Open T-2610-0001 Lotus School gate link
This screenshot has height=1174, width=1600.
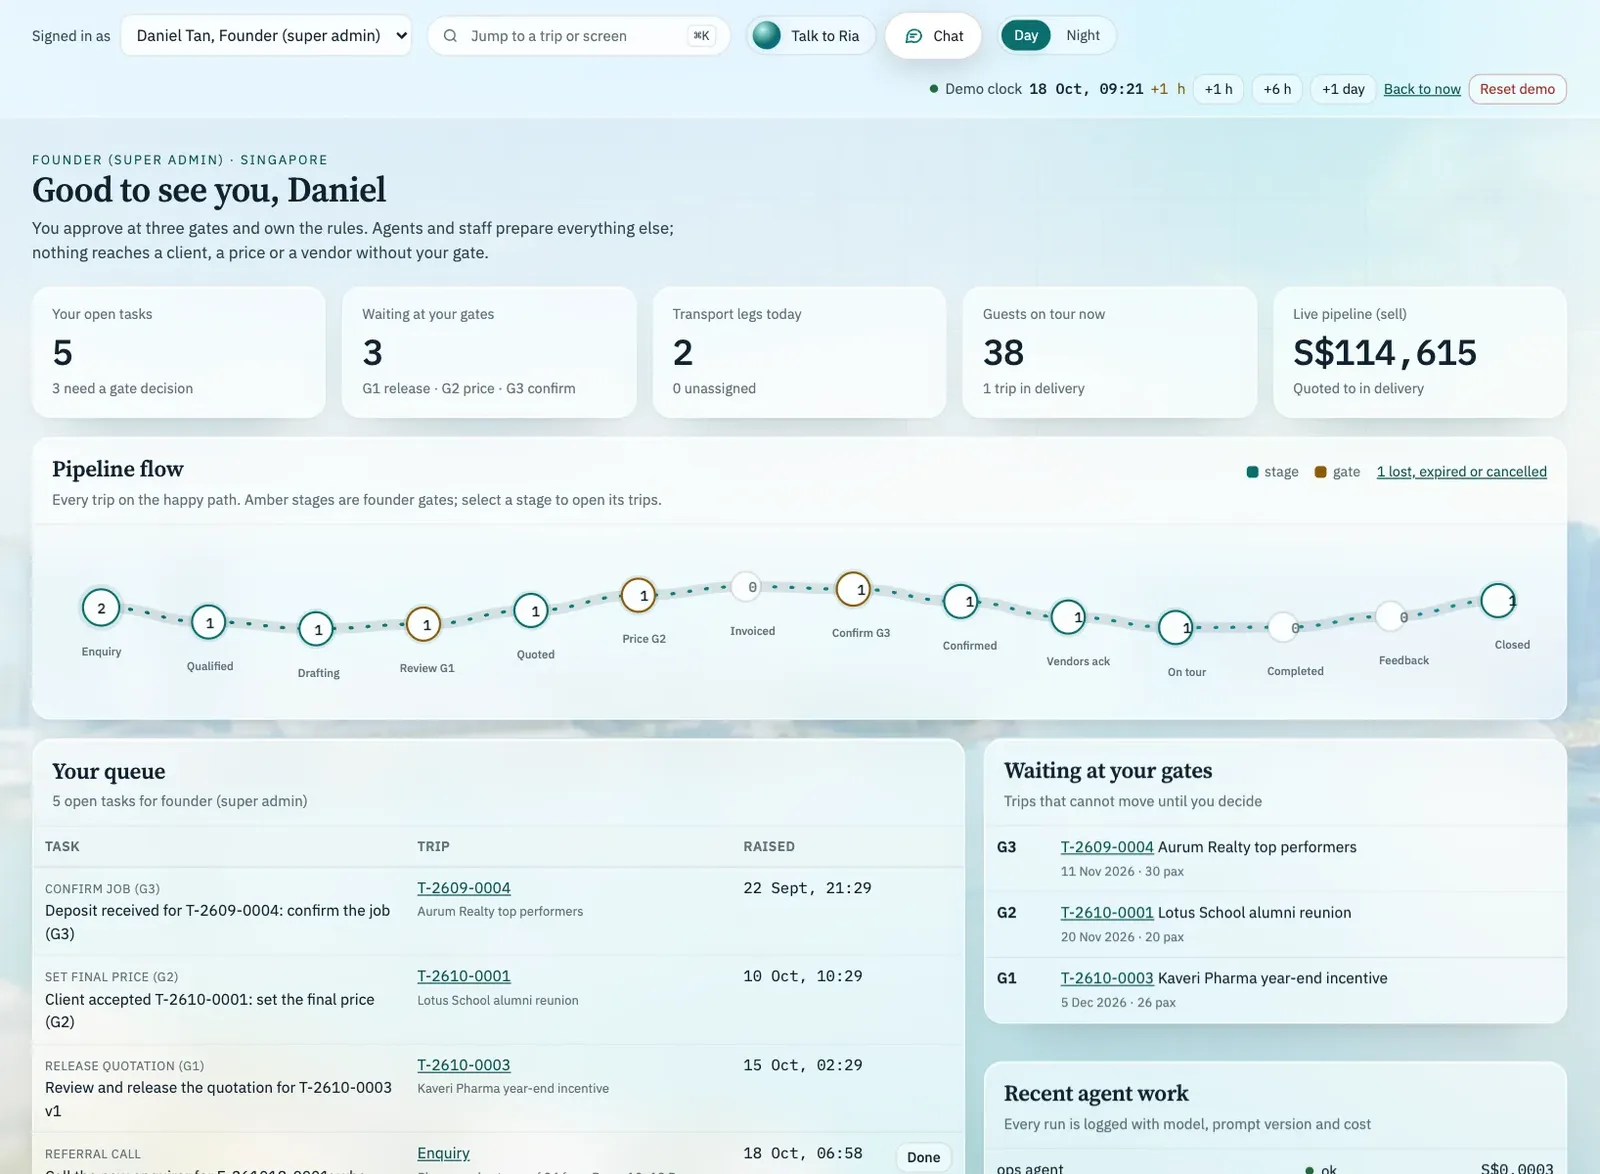pyautogui.click(x=1107, y=912)
